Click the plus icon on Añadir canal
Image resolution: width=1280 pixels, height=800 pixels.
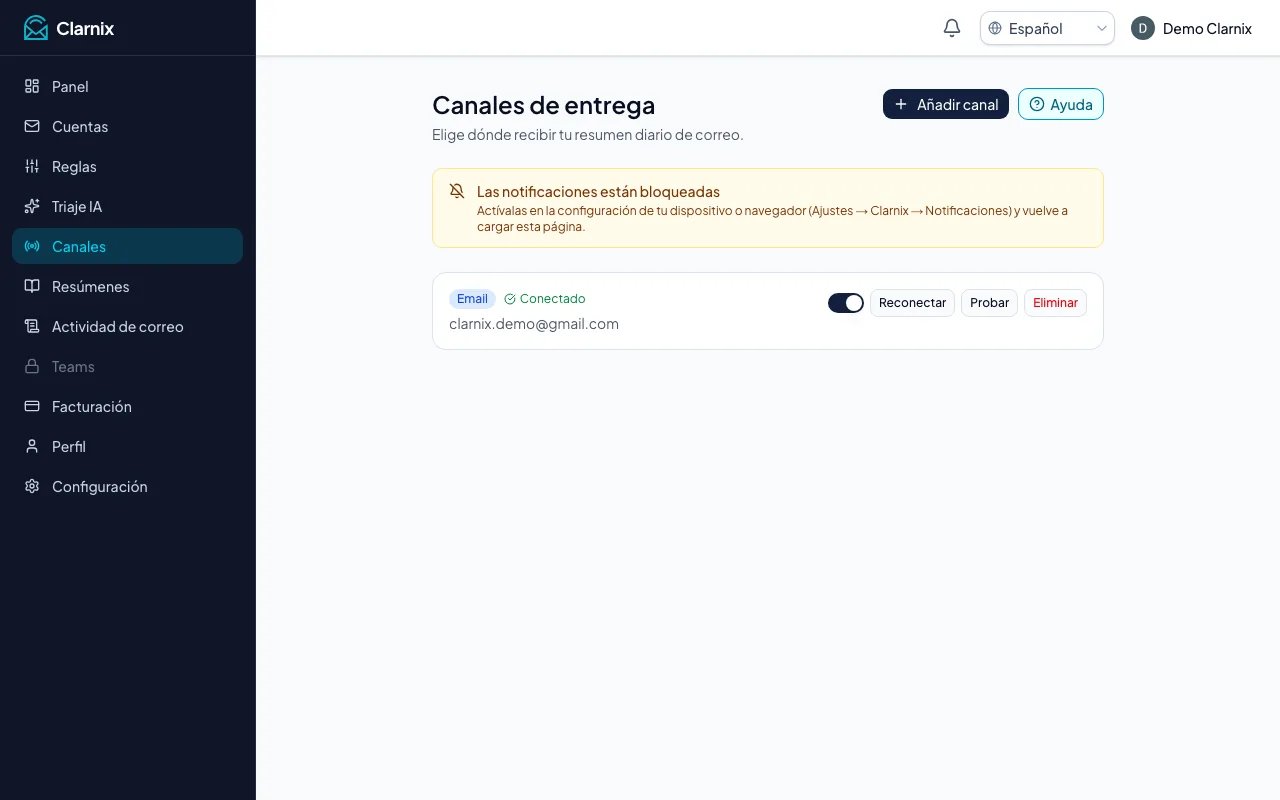[901, 104]
